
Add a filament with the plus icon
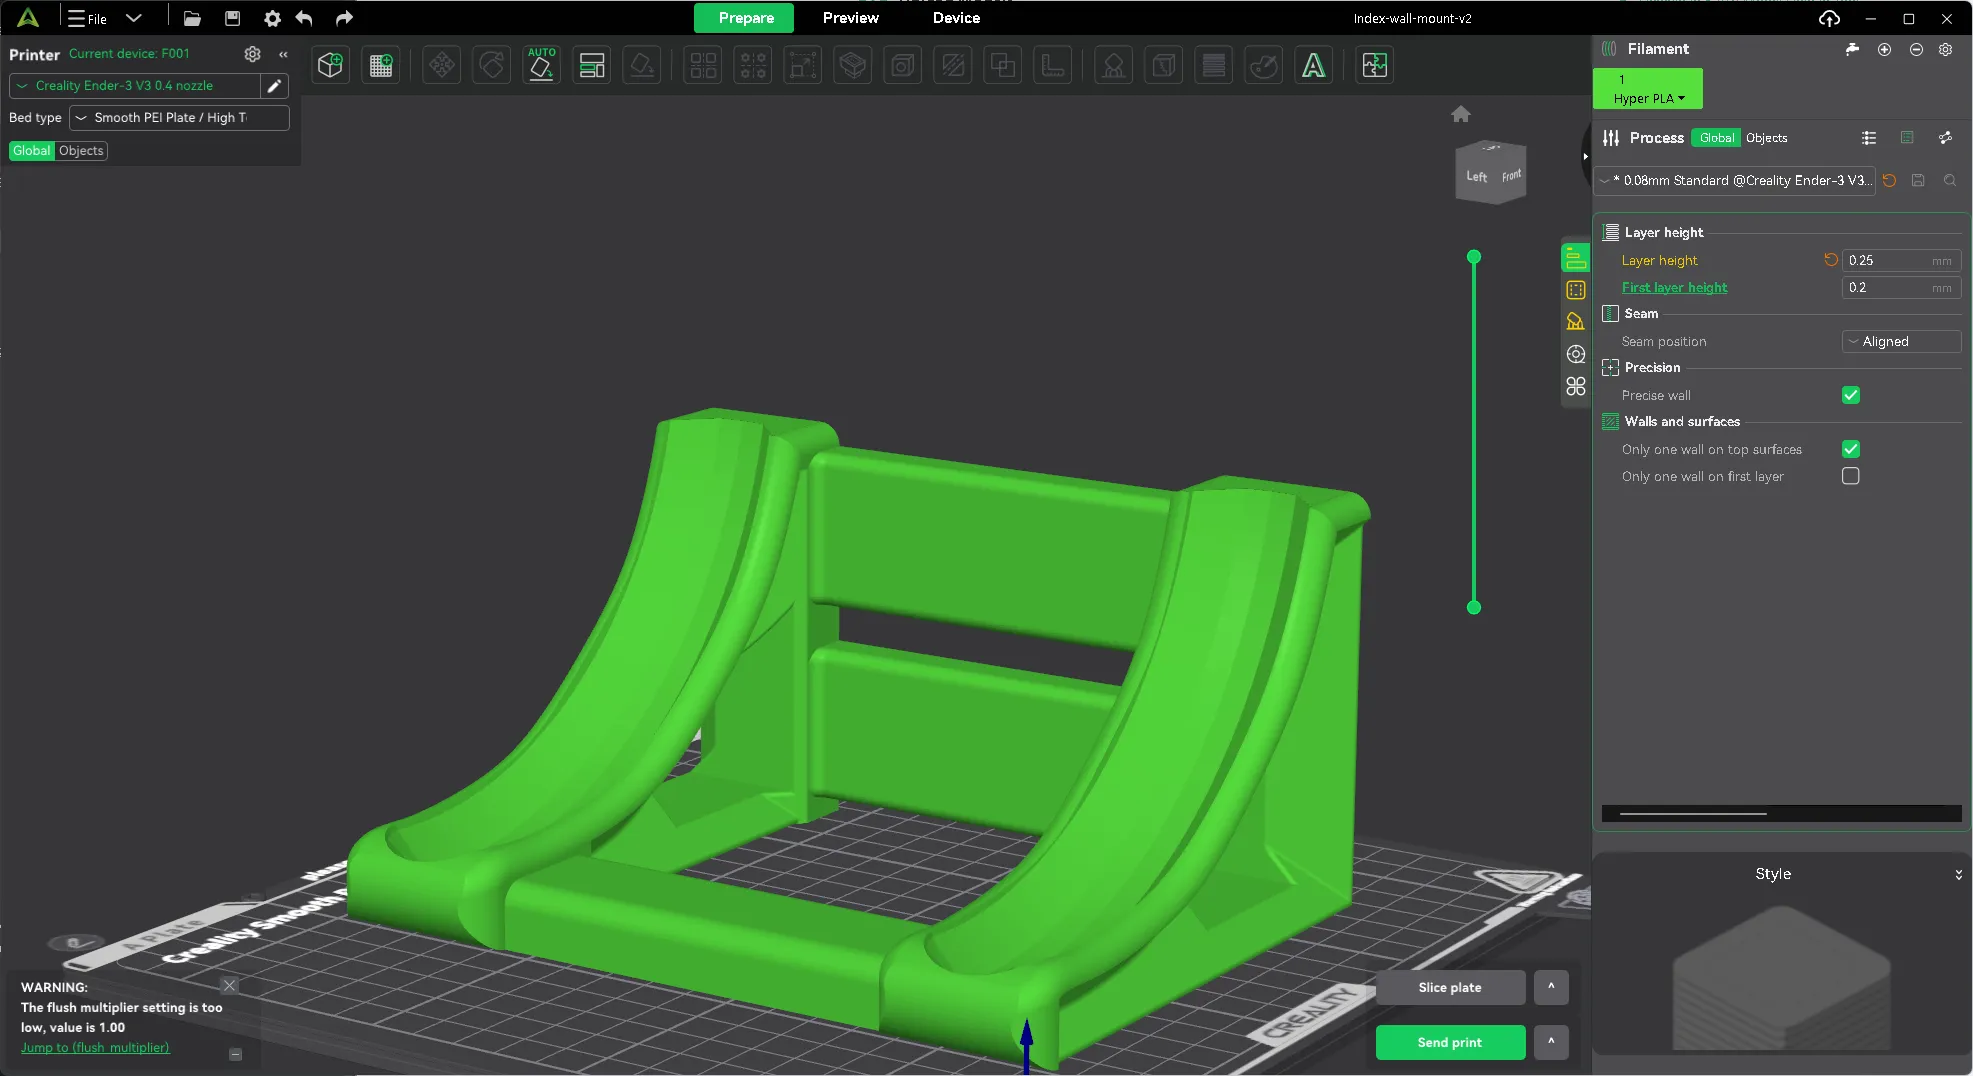point(1884,49)
